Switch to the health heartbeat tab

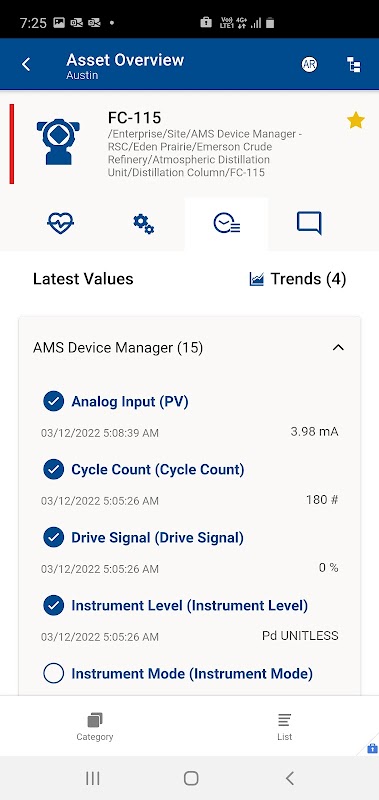point(61,223)
